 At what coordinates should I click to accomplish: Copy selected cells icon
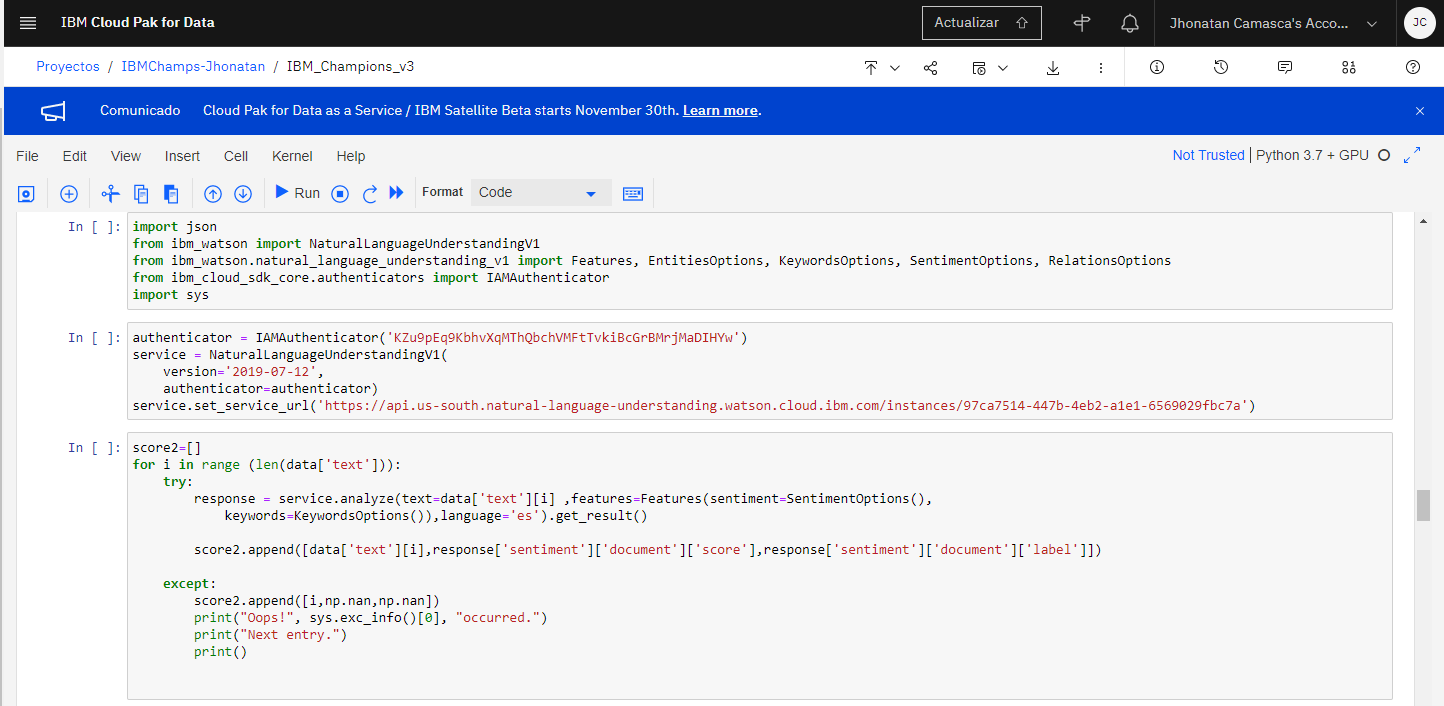click(141, 193)
